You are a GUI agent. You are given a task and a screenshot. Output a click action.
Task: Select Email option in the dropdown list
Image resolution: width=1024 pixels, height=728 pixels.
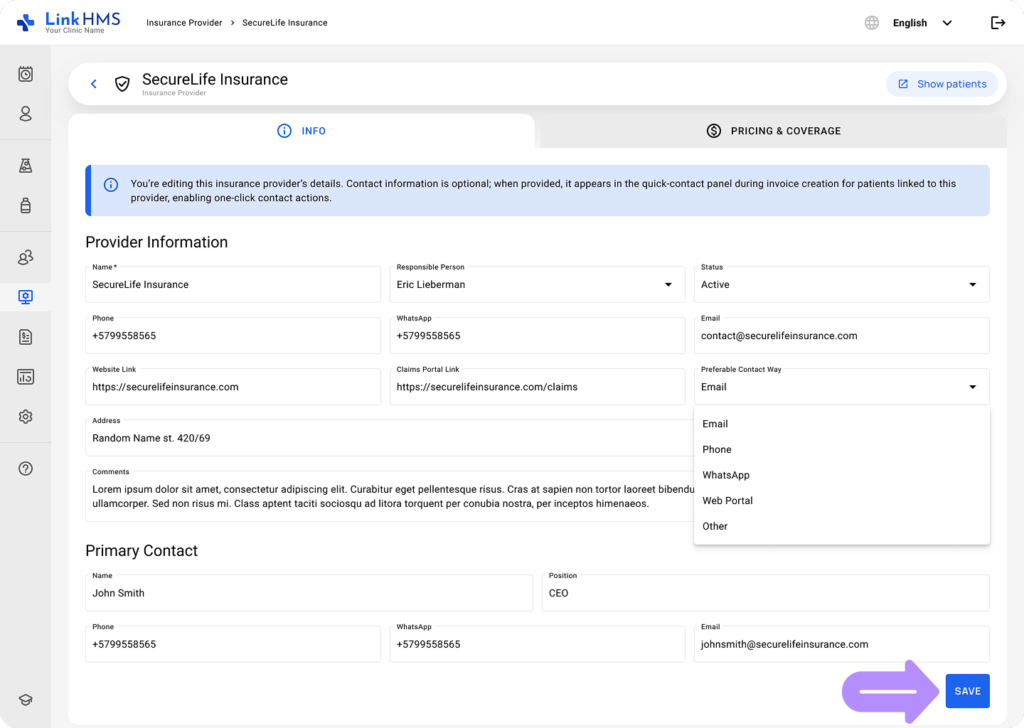841,424
